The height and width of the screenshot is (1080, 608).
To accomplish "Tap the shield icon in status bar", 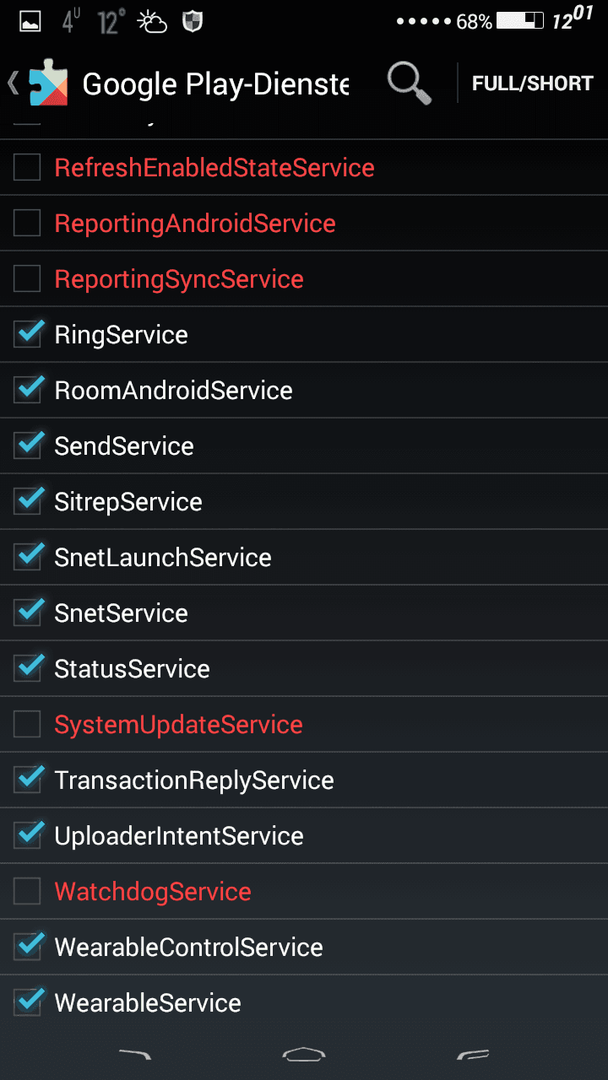I will click(x=192, y=22).
